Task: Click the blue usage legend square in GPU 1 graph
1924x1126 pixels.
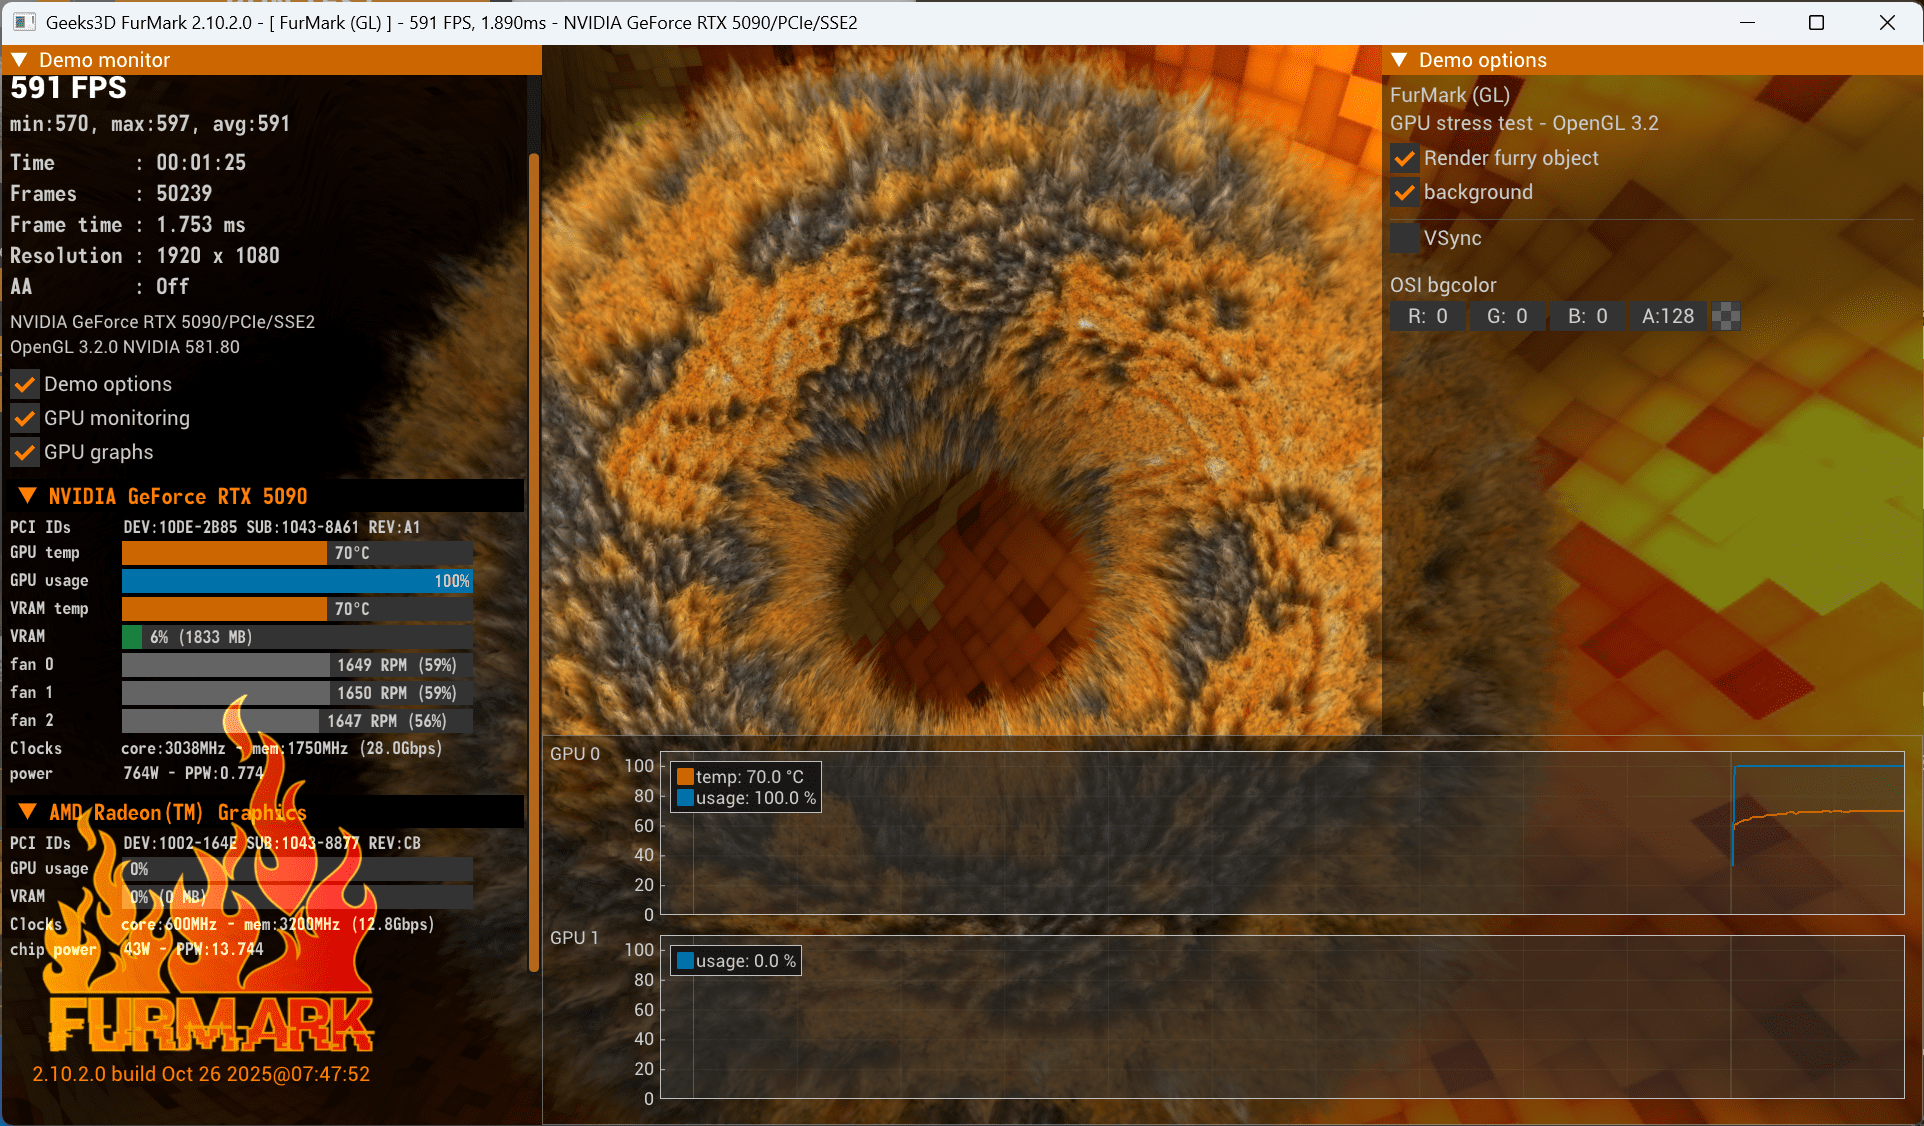Action: pos(685,961)
